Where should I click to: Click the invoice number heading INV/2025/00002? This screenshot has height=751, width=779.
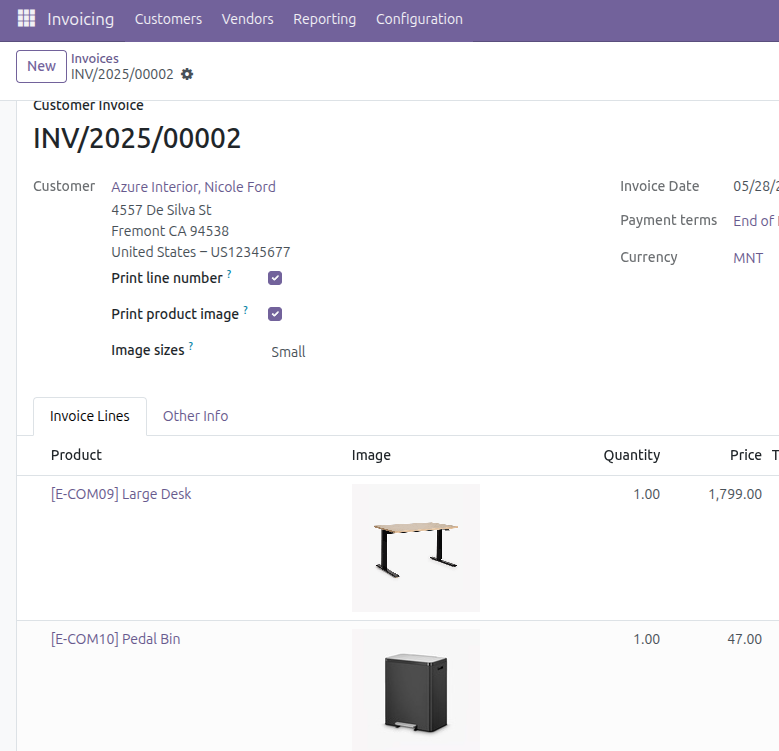click(x=137, y=138)
